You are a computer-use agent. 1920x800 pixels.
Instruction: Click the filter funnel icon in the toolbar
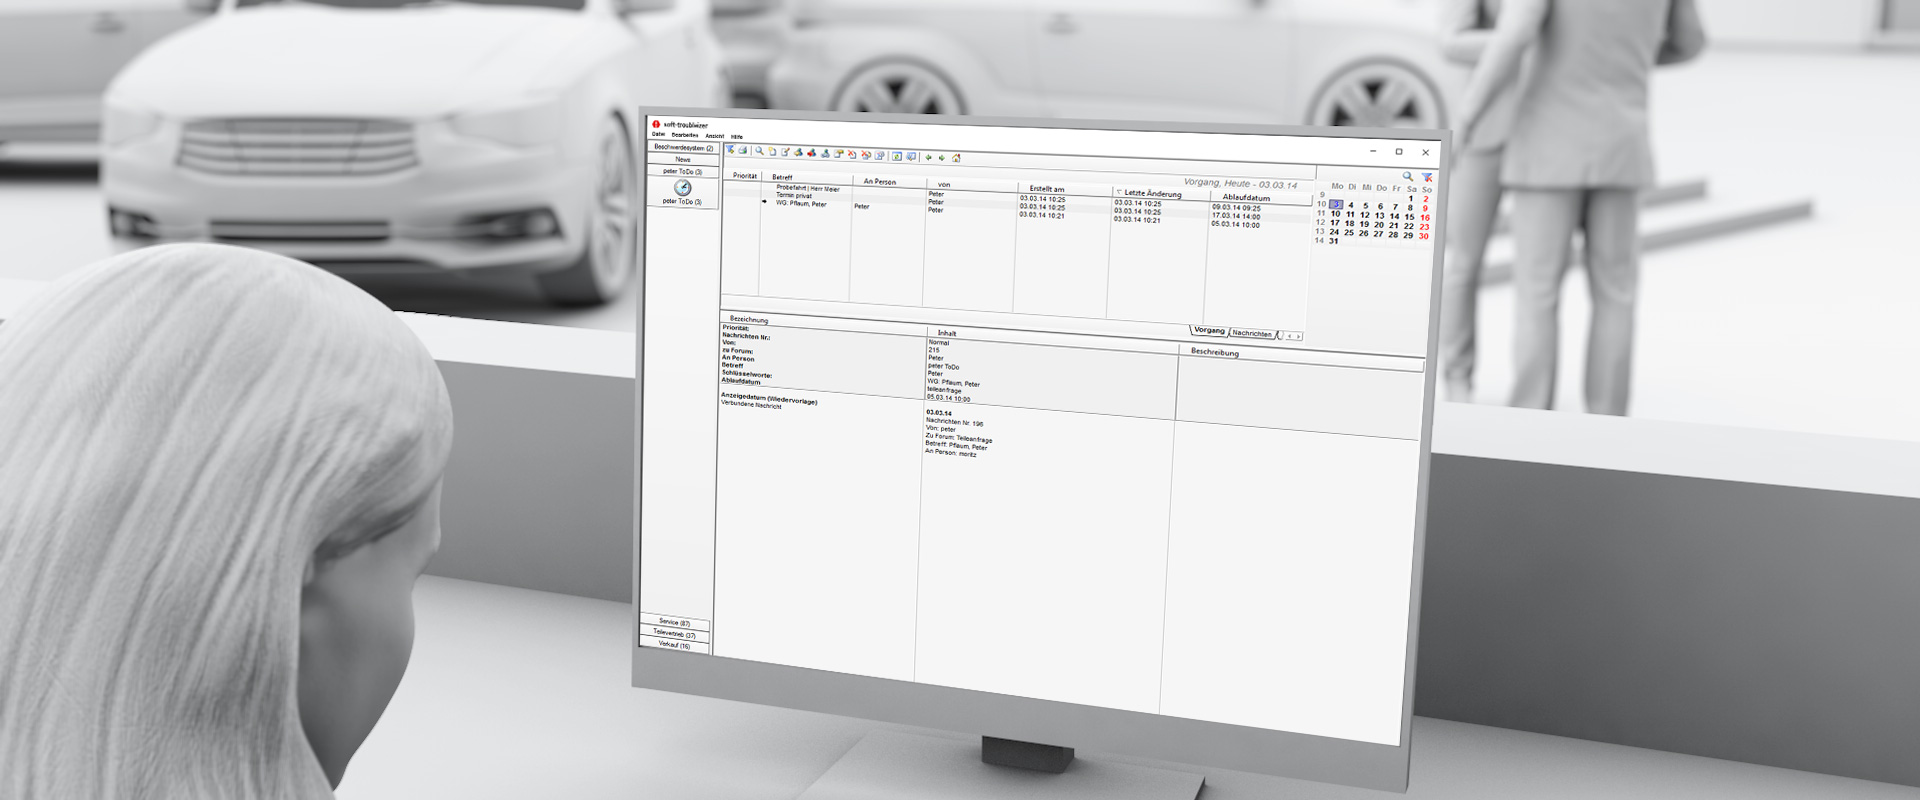[x=731, y=150]
